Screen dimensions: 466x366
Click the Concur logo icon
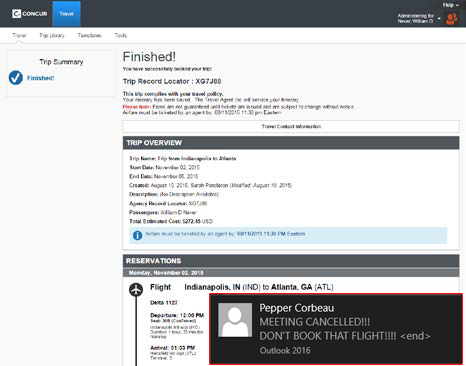tap(16, 14)
